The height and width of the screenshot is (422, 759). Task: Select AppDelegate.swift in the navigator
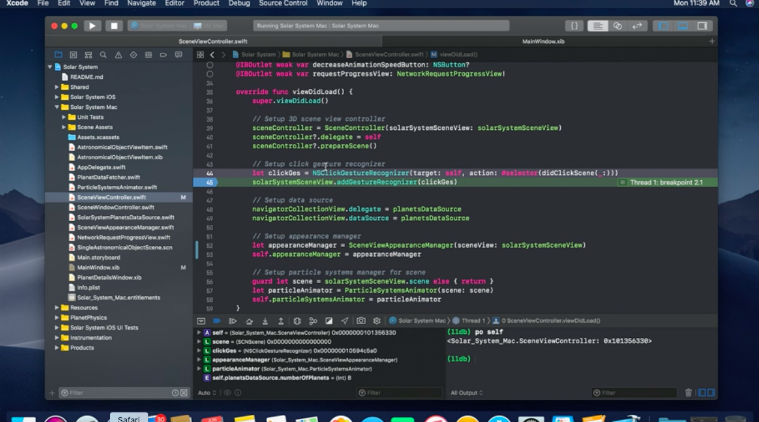click(101, 167)
